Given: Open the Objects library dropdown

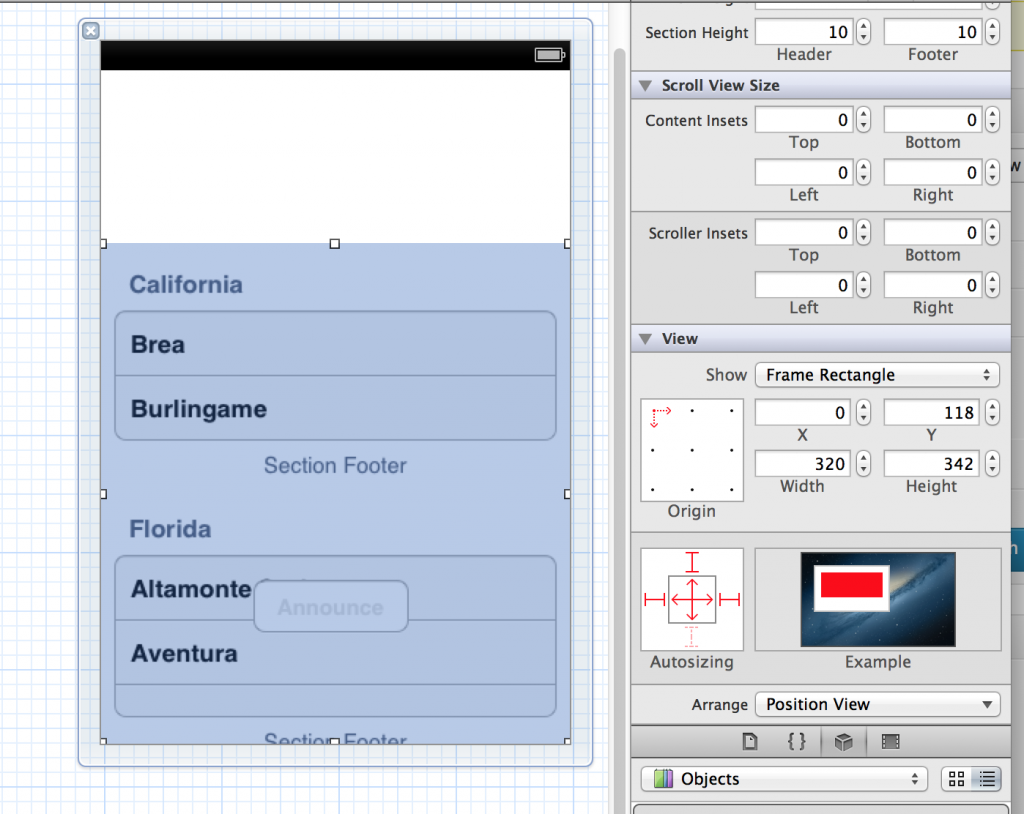Looking at the screenshot, I should point(784,779).
